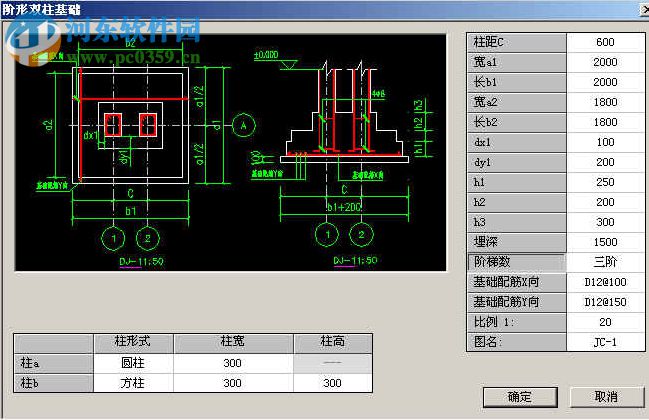The height and width of the screenshot is (420, 649).
Task: Click the 埋深 label cell
Action: tap(517, 242)
